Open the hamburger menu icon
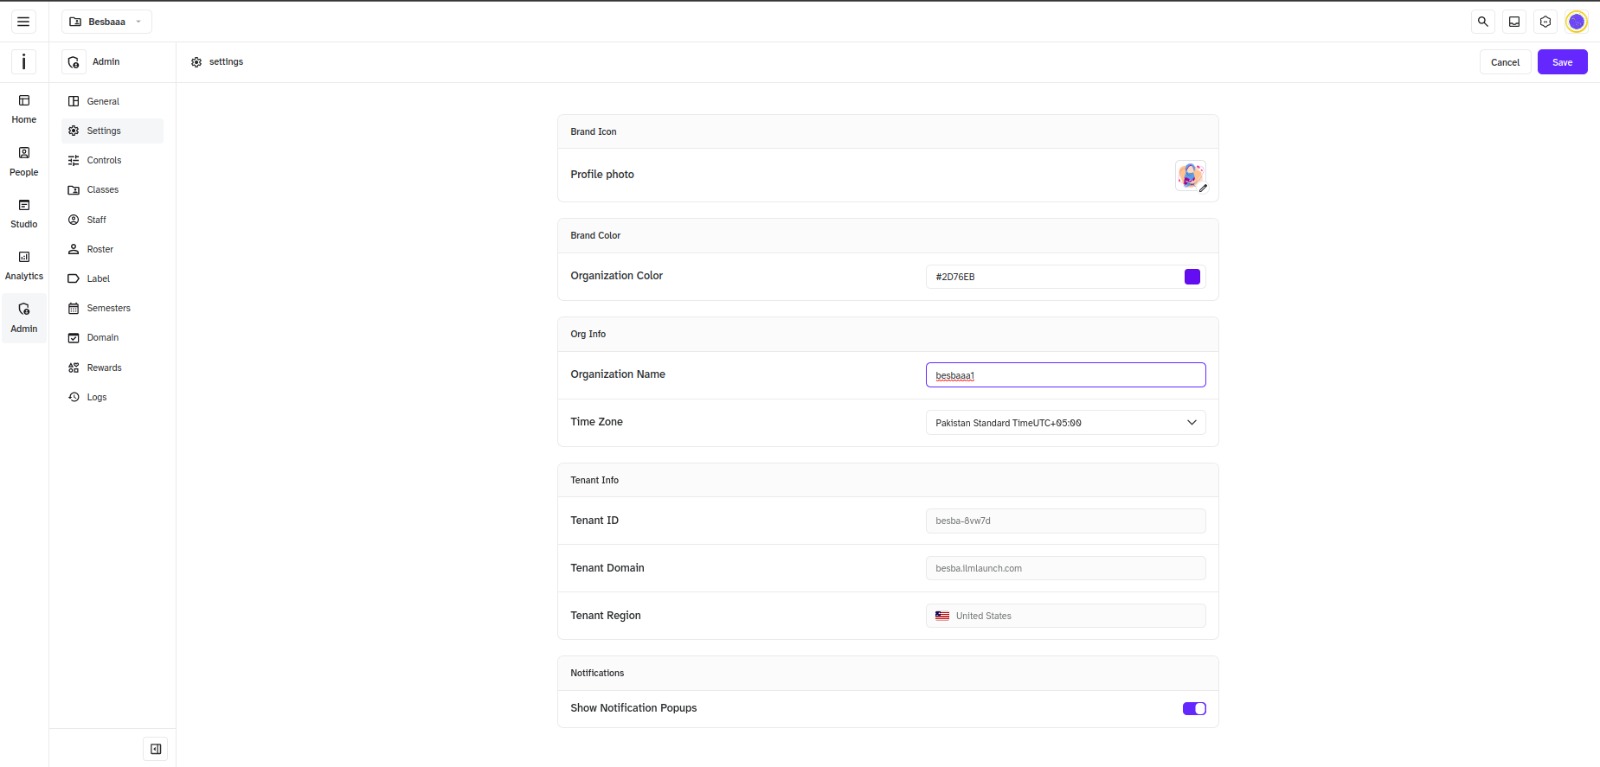The image size is (1600, 767). [x=23, y=21]
